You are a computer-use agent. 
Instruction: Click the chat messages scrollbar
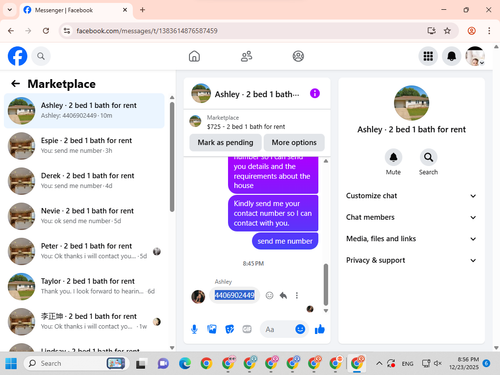coord(326,284)
